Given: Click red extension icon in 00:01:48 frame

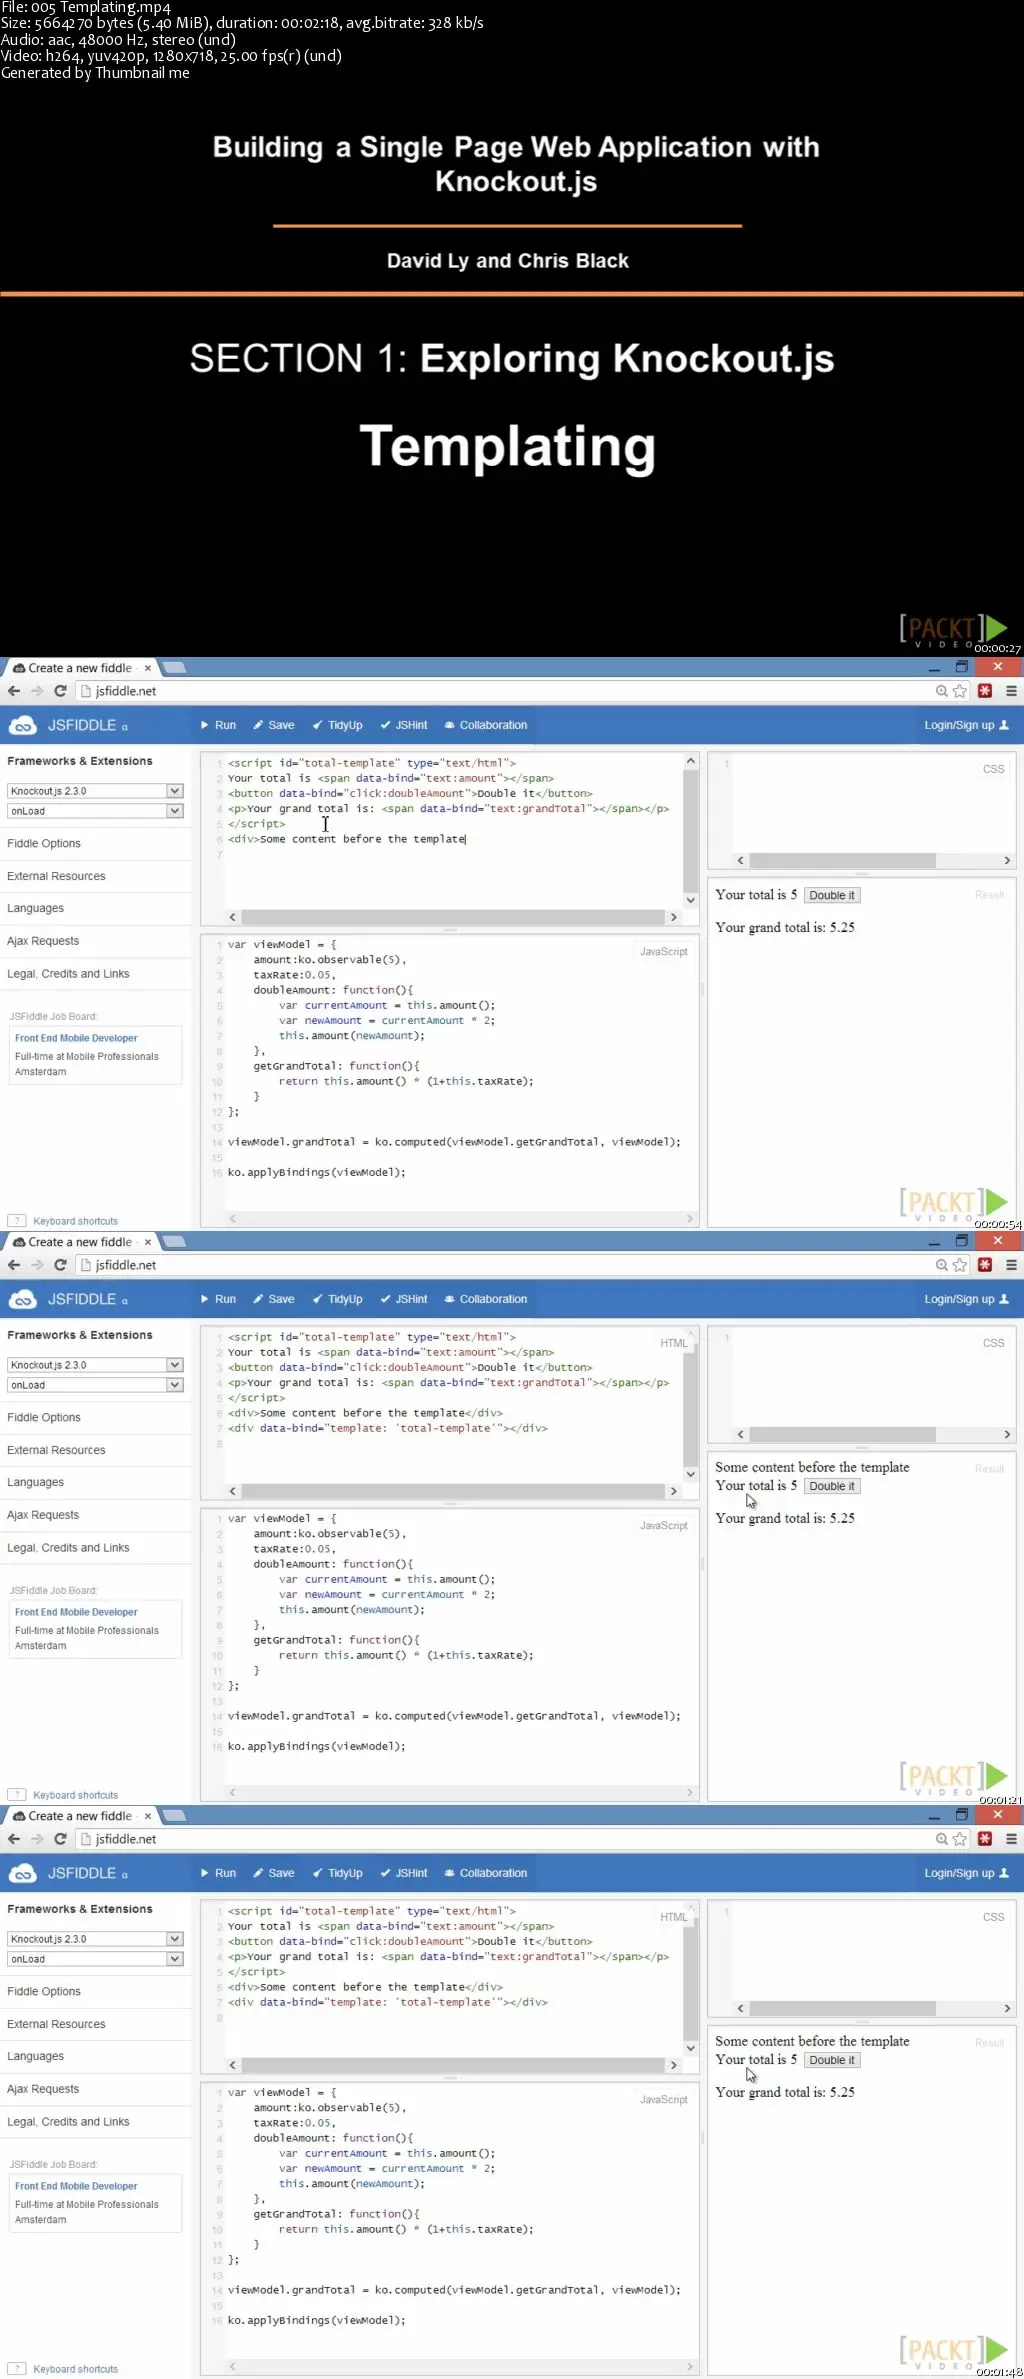Looking at the screenshot, I should [985, 1839].
